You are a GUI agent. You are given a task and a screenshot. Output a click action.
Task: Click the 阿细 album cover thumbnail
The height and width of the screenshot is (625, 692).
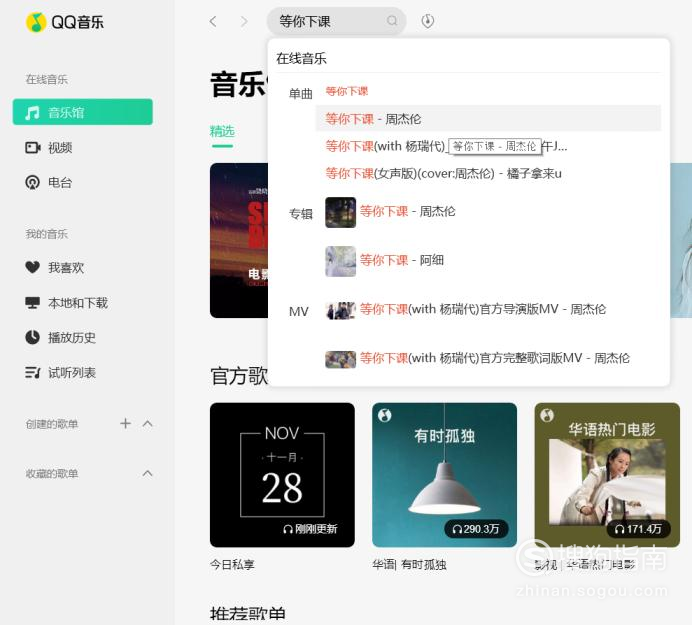(x=340, y=261)
